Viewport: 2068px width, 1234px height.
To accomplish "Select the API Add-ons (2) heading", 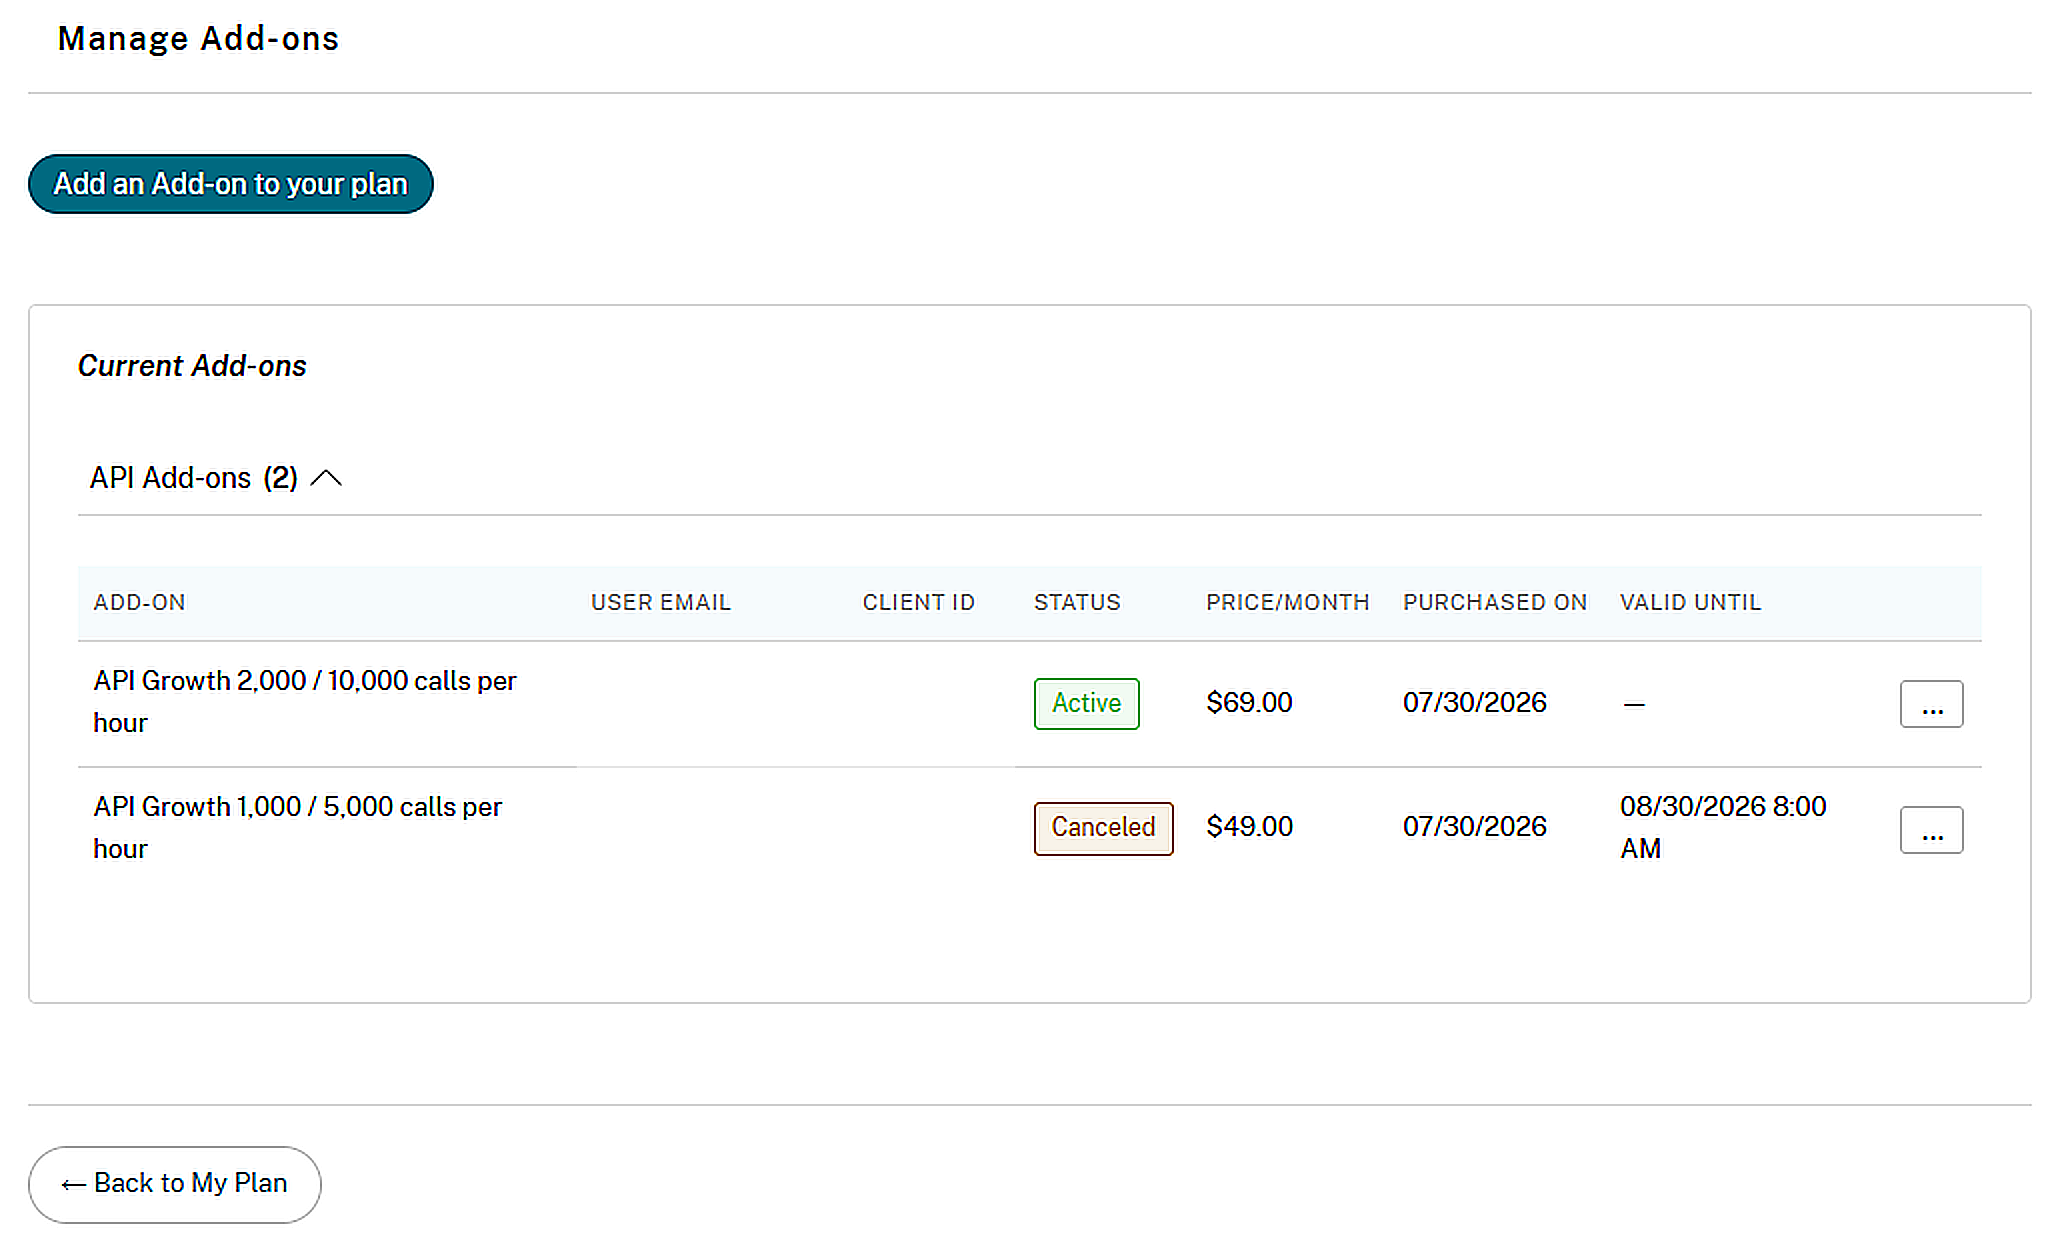I will click(194, 478).
